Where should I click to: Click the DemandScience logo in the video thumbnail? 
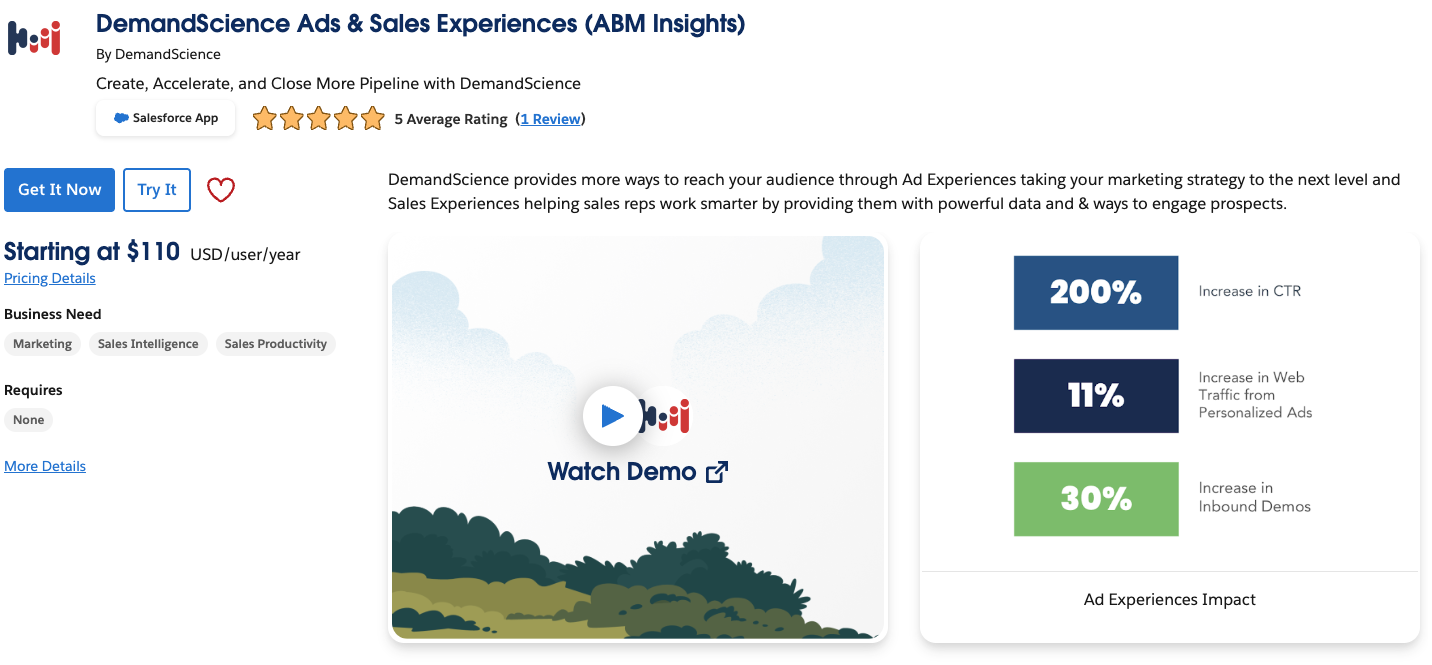point(669,416)
